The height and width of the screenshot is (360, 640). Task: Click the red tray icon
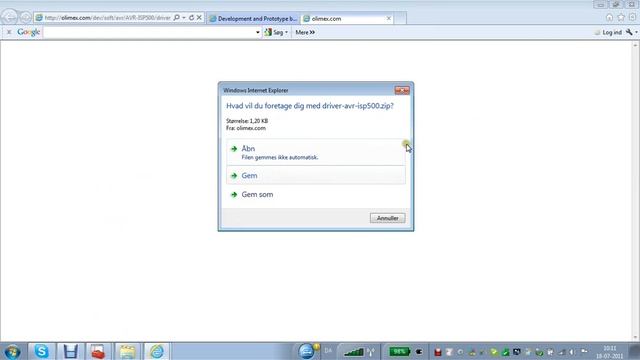(x=438, y=352)
